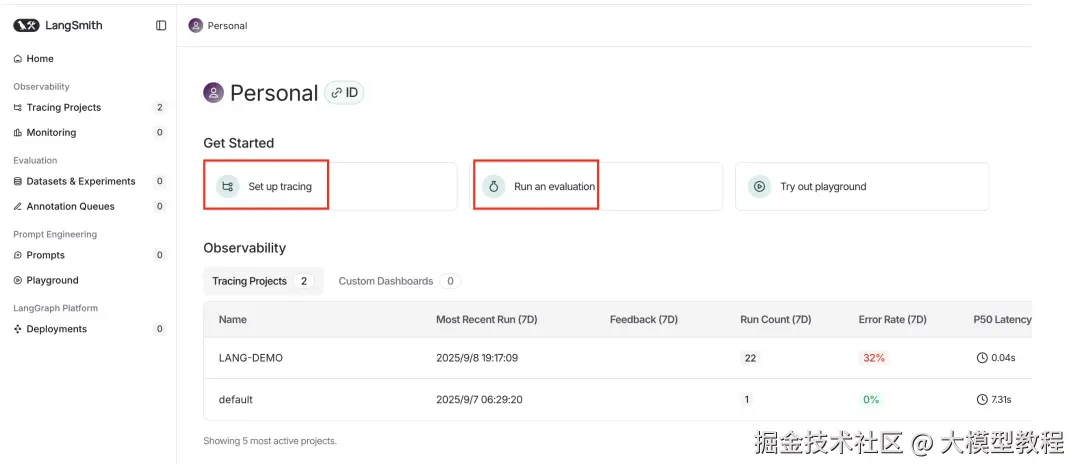
Task: Click the Playground icon in the sidebar
Action: pyautogui.click(x=18, y=280)
